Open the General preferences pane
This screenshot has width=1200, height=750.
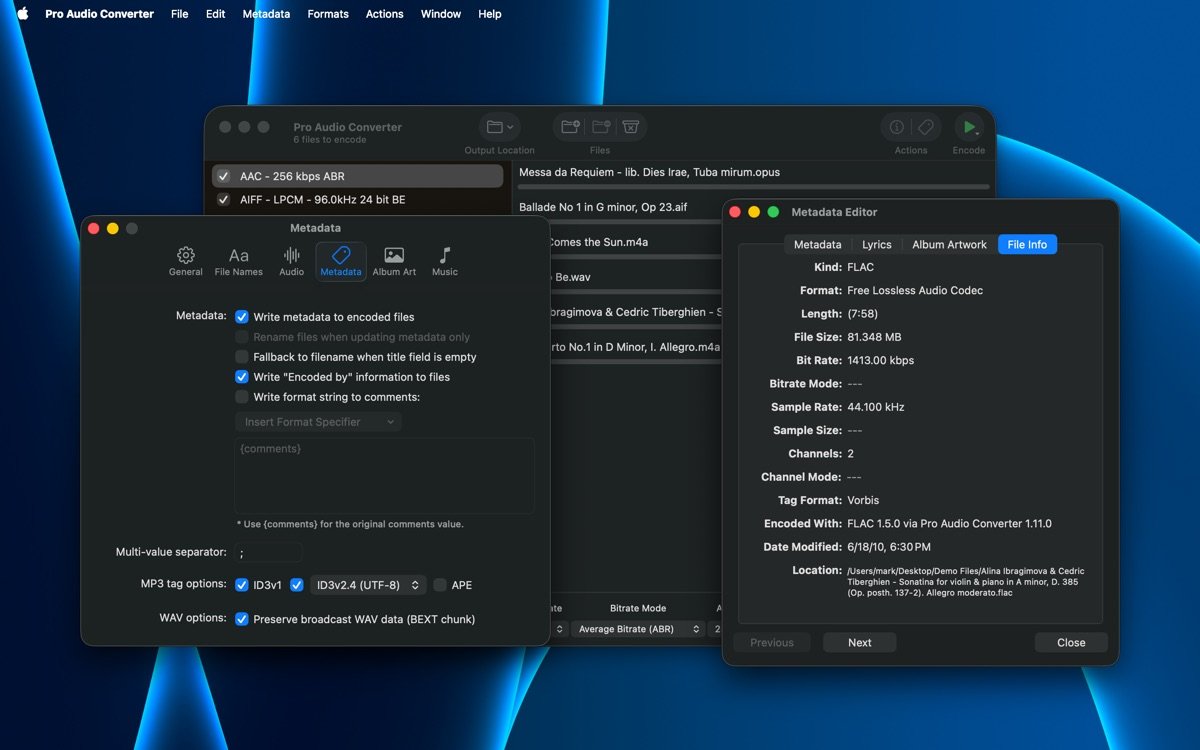pyautogui.click(x=185, y=261)
